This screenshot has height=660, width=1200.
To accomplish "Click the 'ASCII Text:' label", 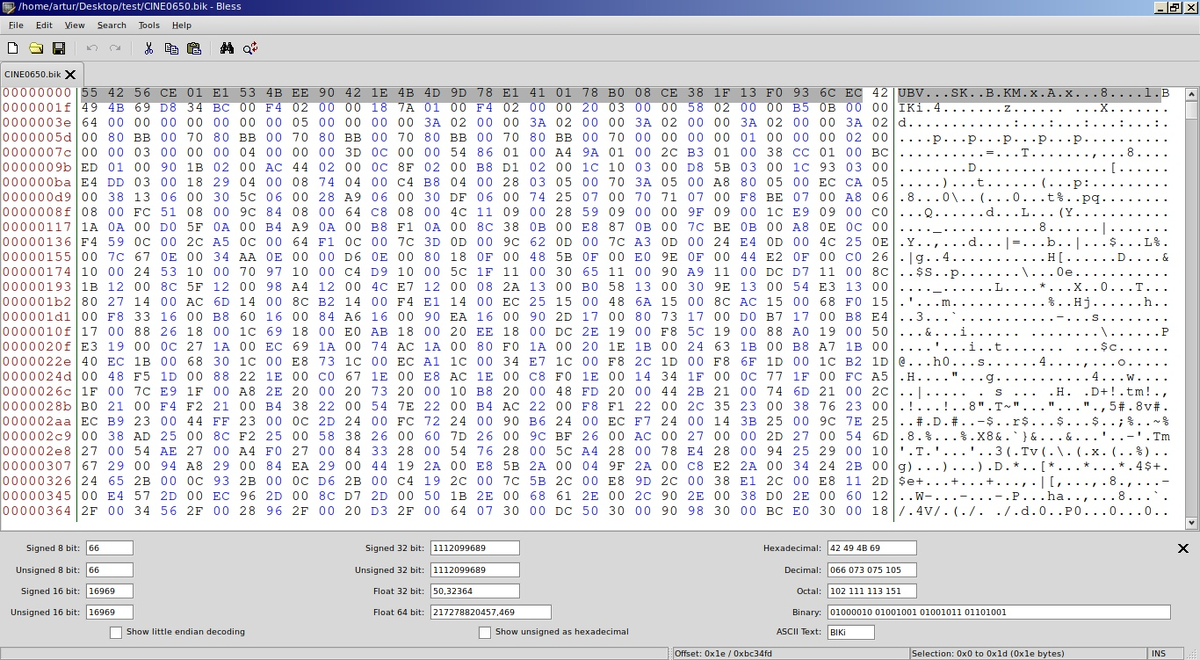I will [x=798, y=632].
